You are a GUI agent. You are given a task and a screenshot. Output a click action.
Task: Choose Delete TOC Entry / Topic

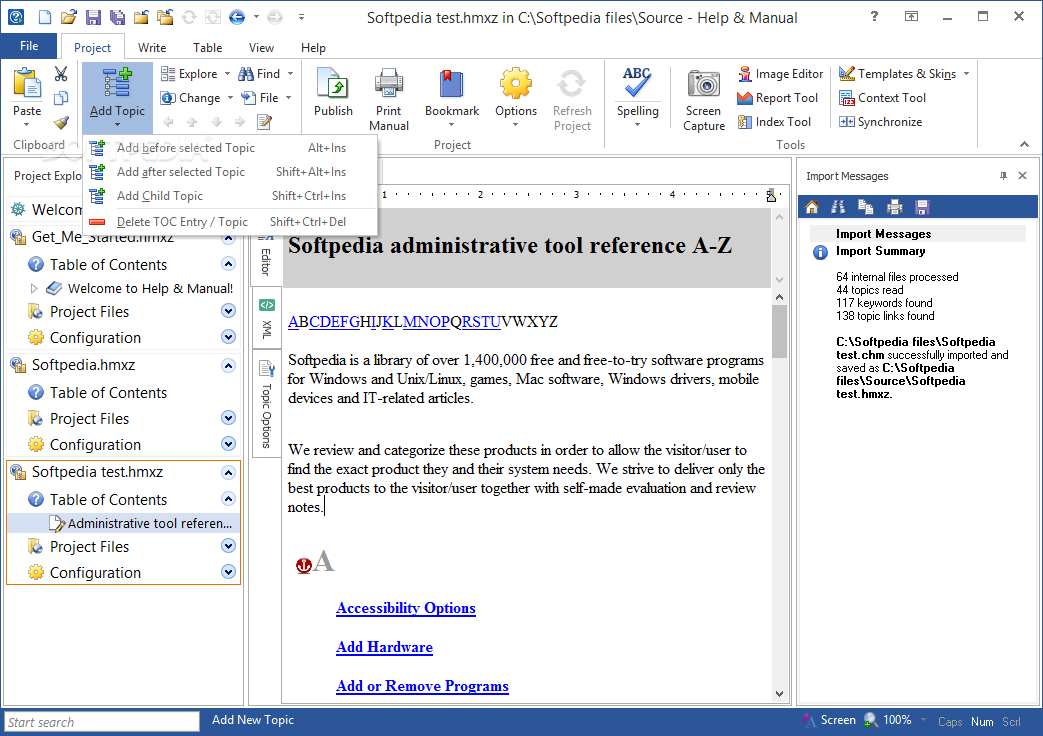pos(230,222)
